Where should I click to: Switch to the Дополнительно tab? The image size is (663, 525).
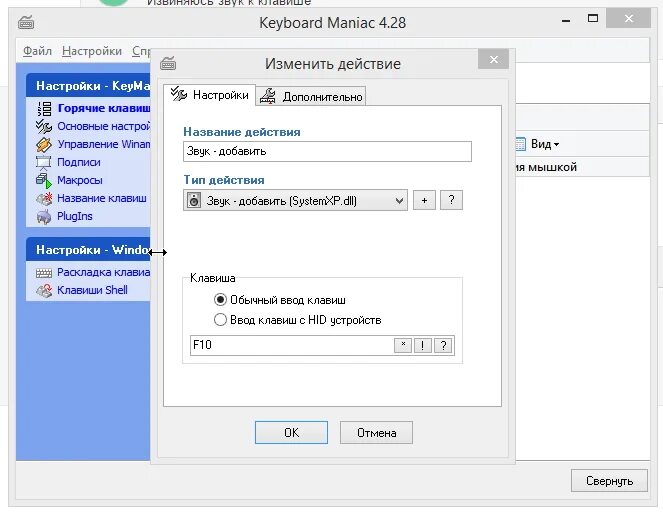coord(311,96)
